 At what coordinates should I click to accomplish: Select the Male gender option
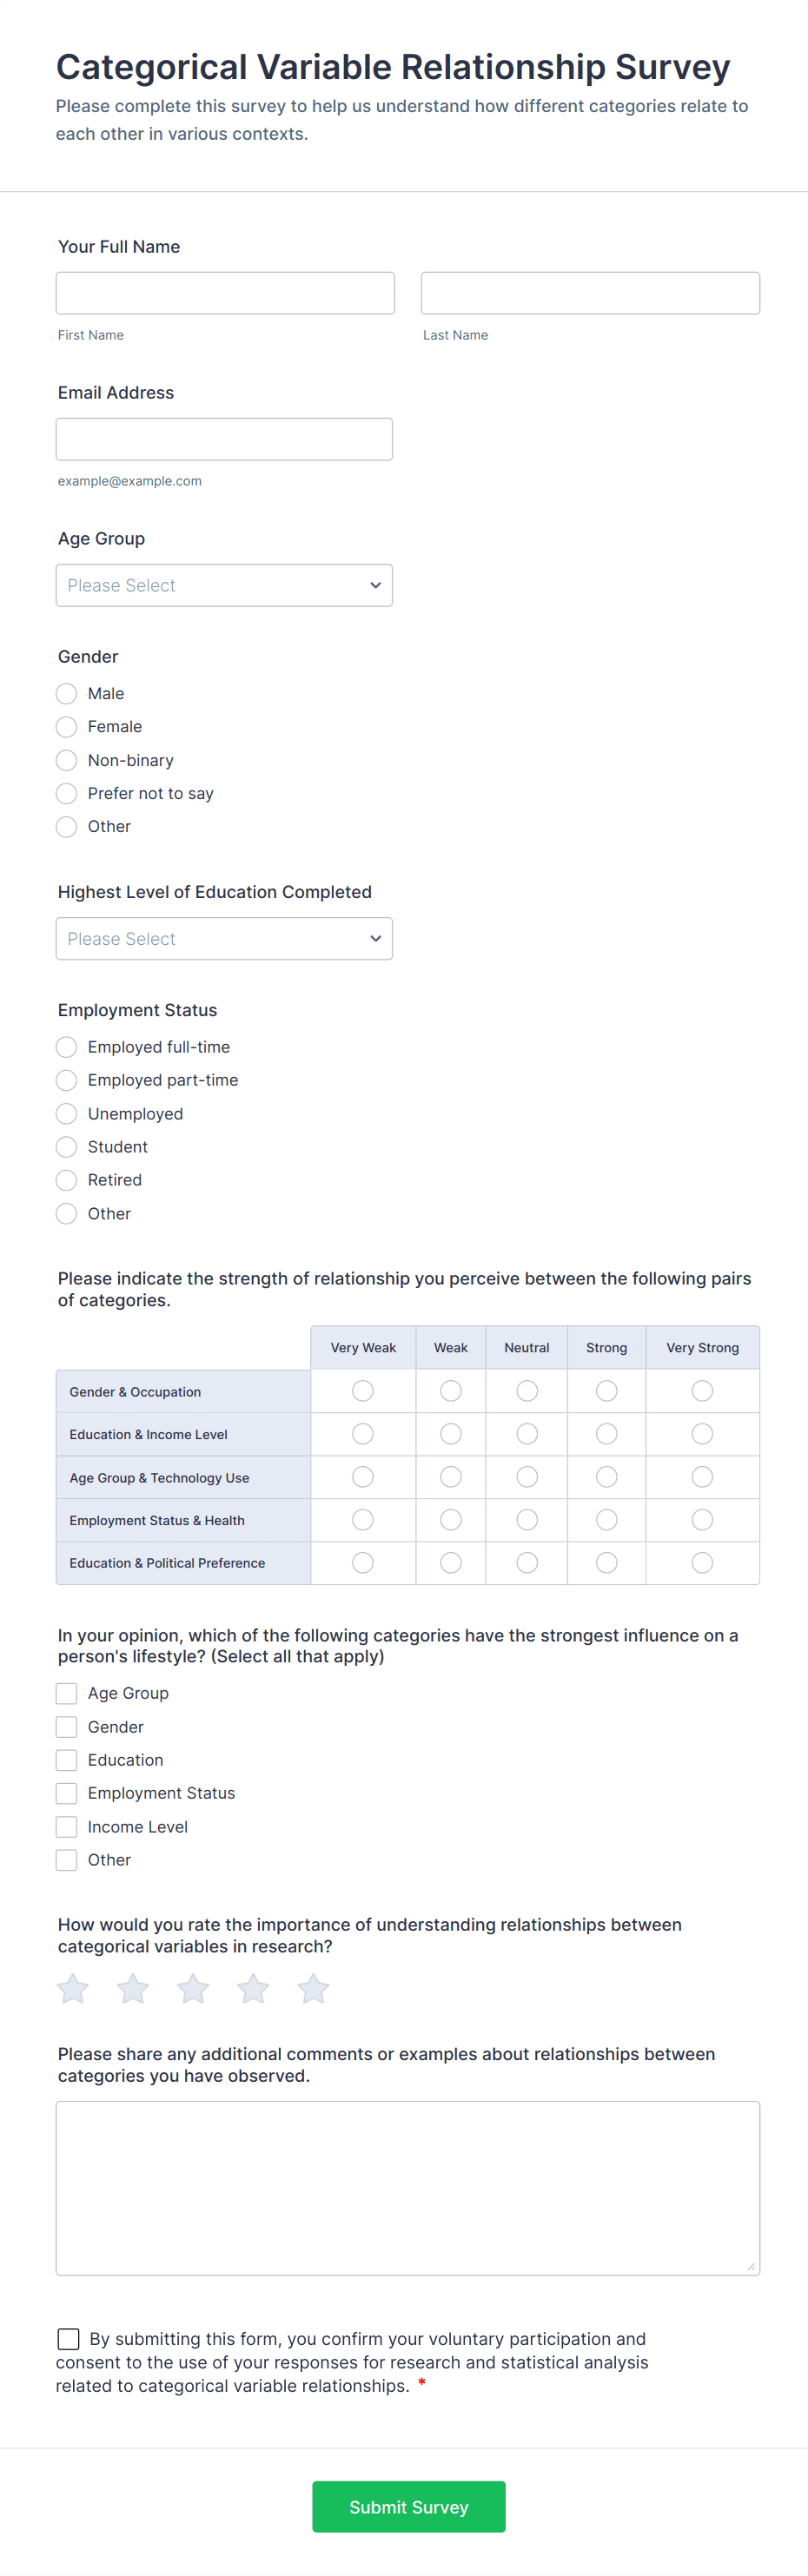coord(66,693)
